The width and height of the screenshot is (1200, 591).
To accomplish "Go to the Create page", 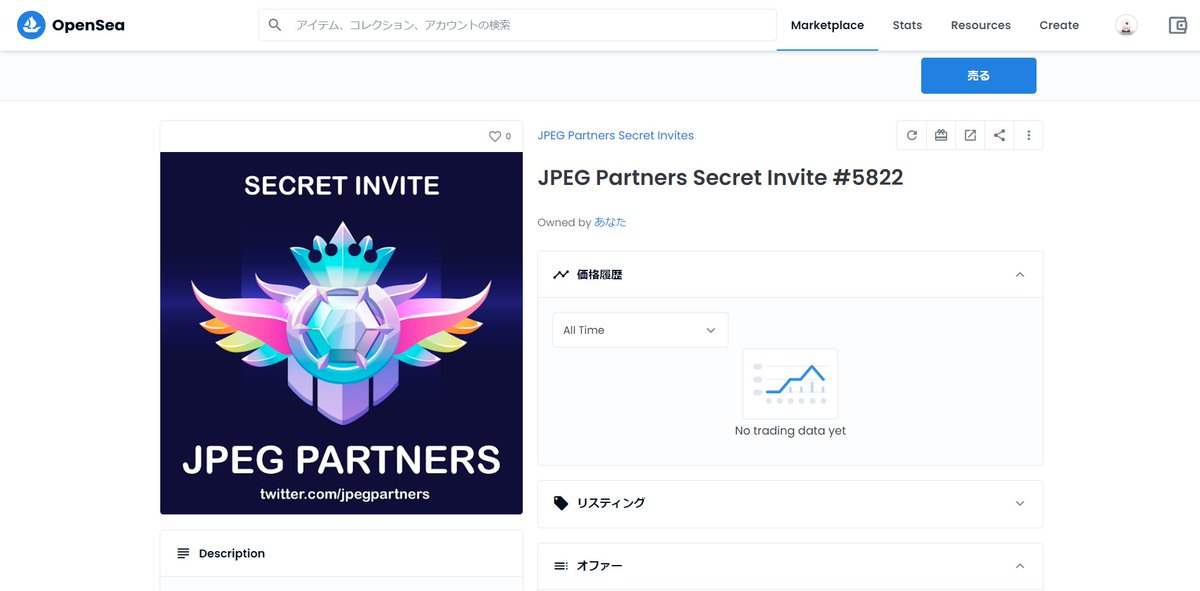I will click(x=1059, y=26).
